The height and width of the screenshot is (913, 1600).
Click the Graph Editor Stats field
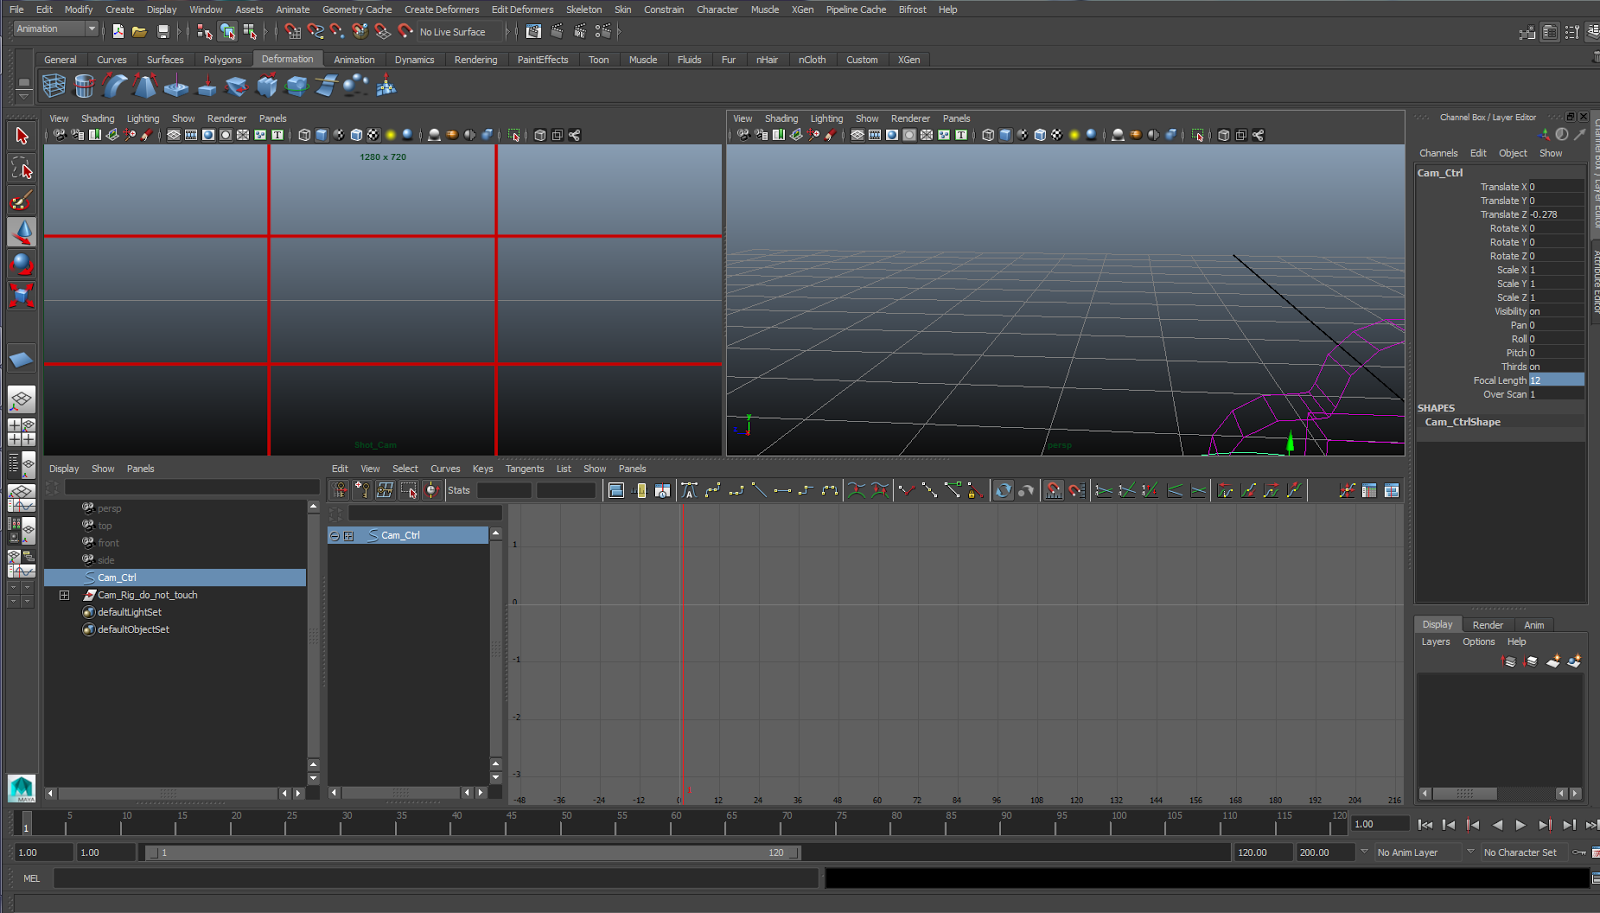[504, 491]
